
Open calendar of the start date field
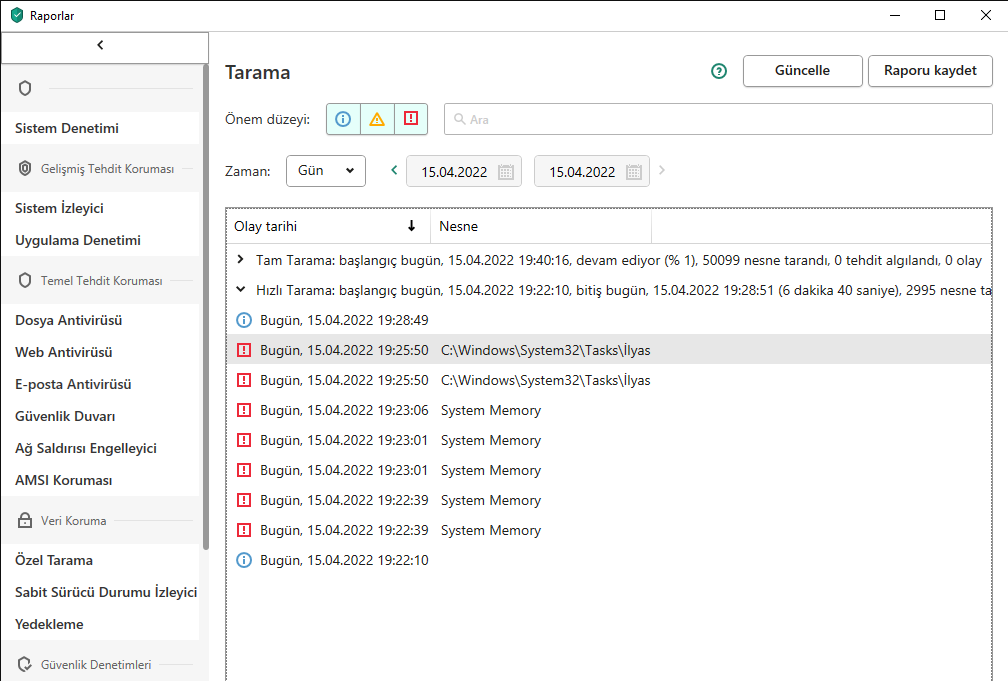pos(506,172)
